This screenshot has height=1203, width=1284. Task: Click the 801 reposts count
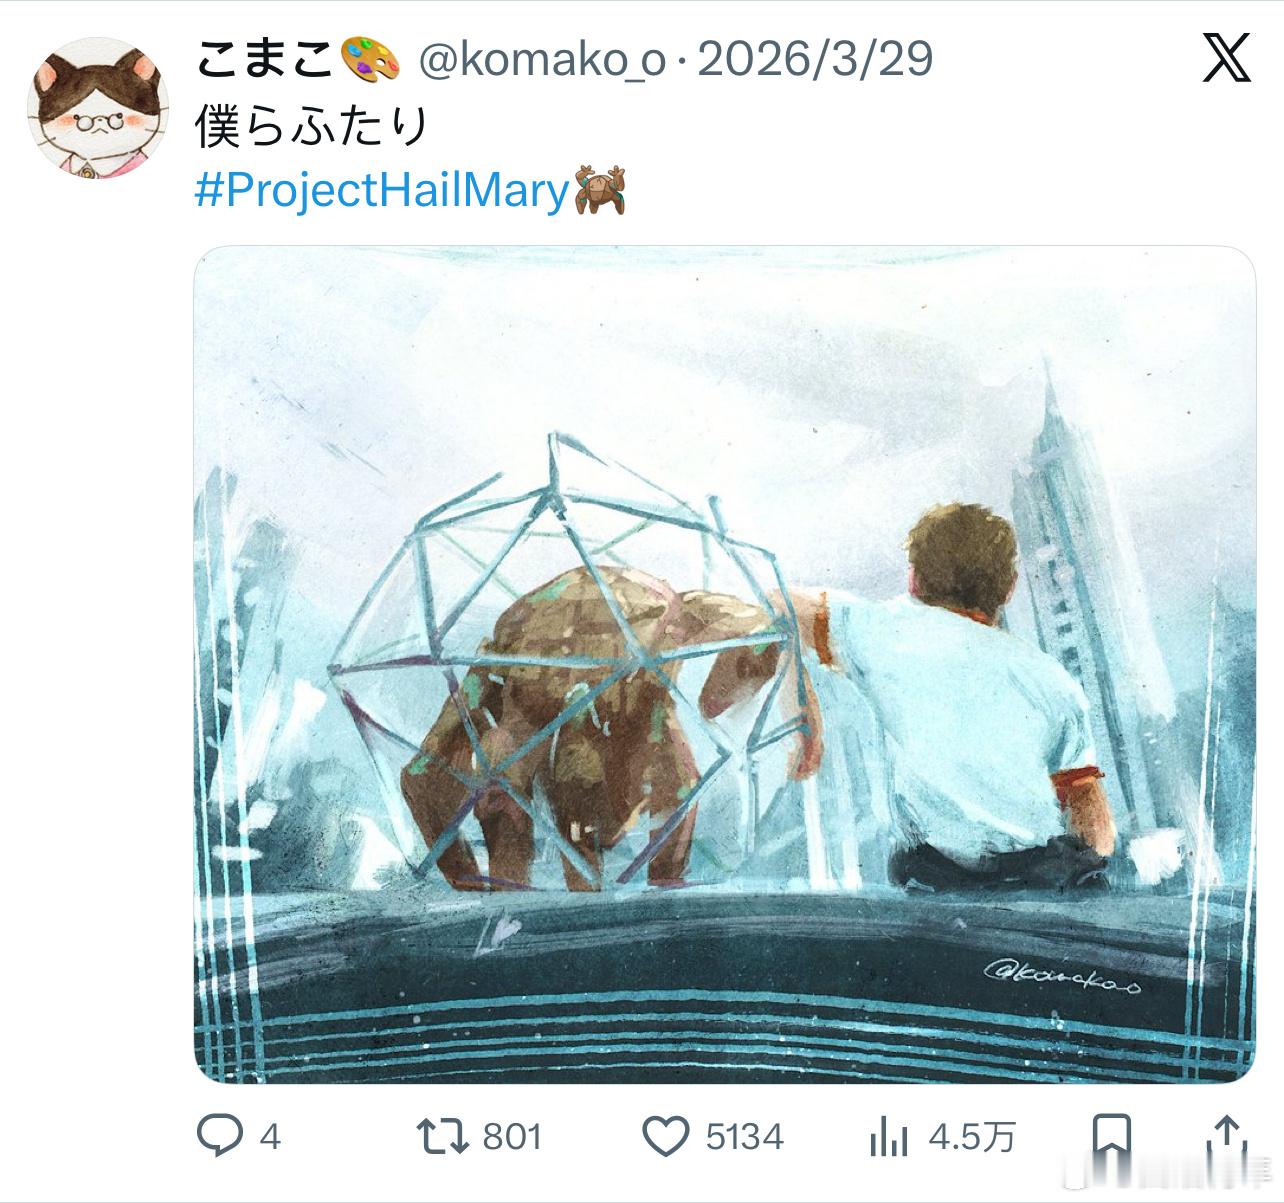512,1137
